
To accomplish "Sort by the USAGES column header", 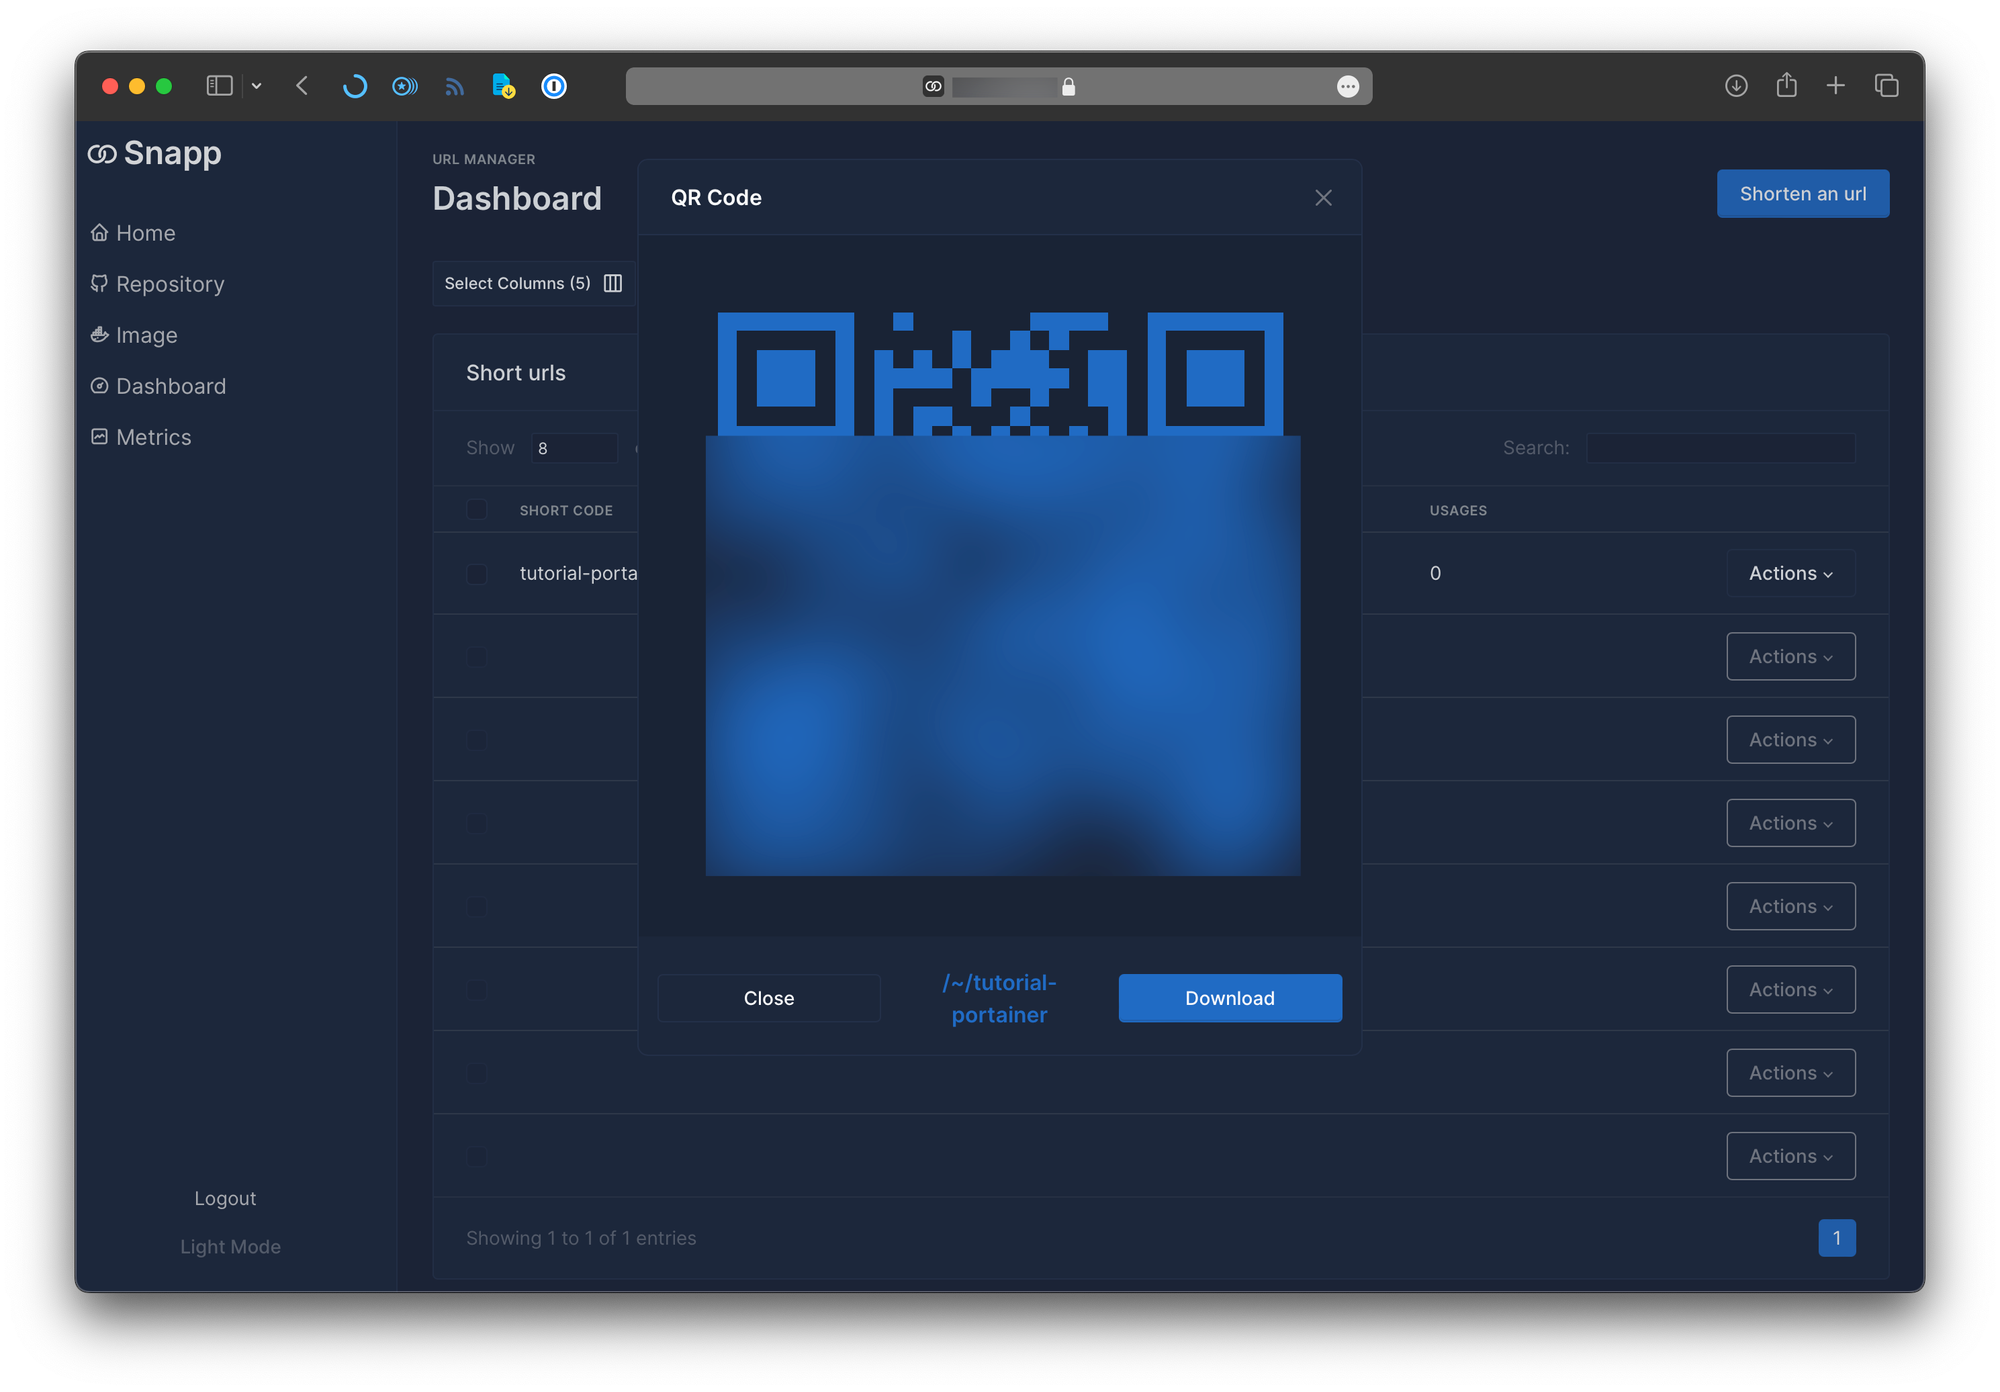I will point(1458,510).
